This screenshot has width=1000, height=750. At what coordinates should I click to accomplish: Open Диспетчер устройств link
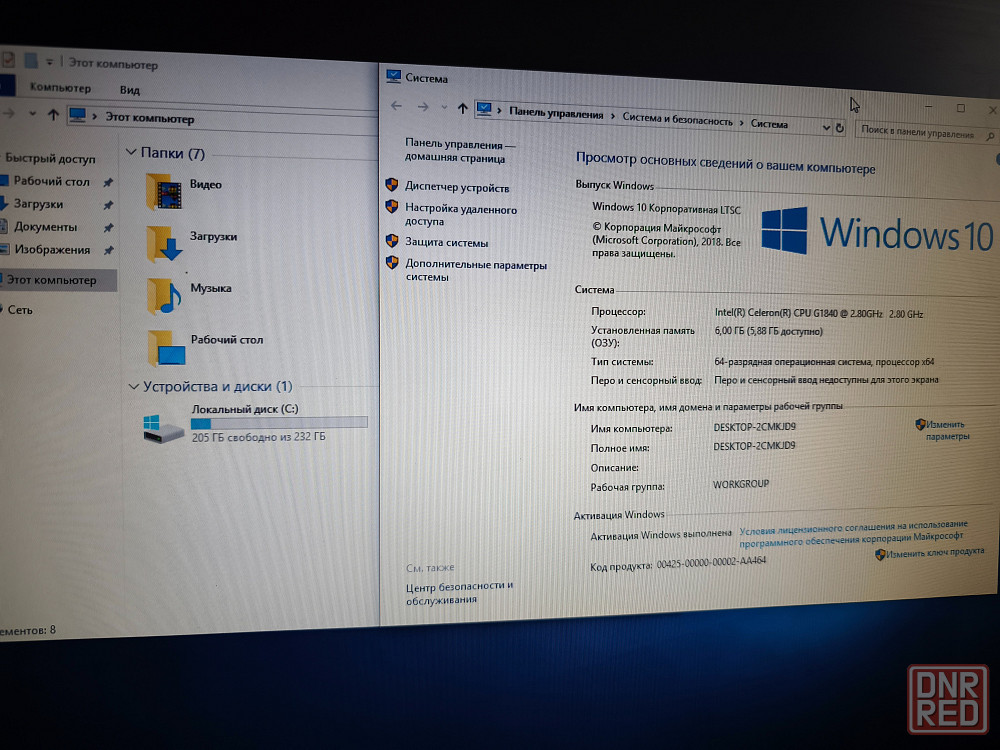point(456,187)
